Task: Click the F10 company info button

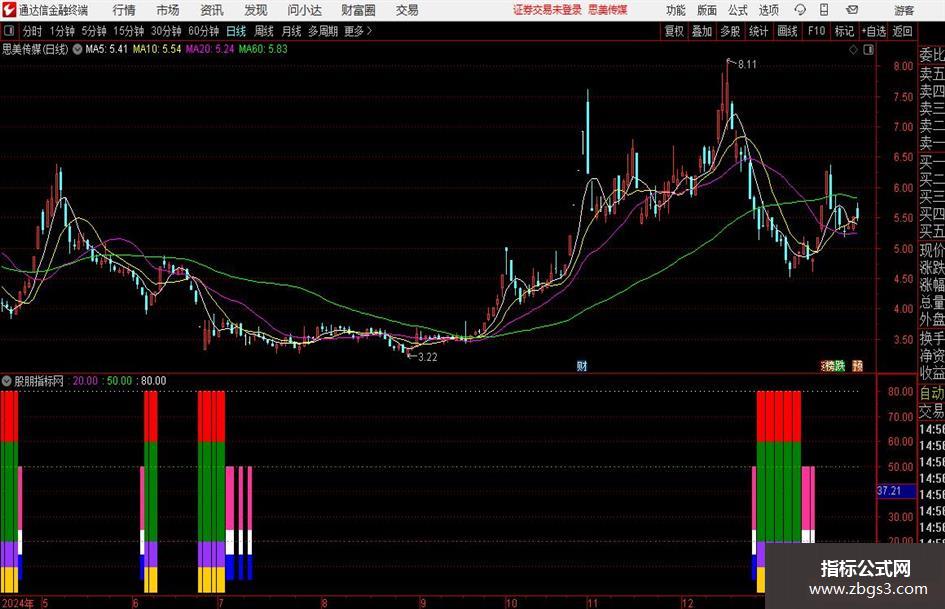Action: [x=817, y=31]
